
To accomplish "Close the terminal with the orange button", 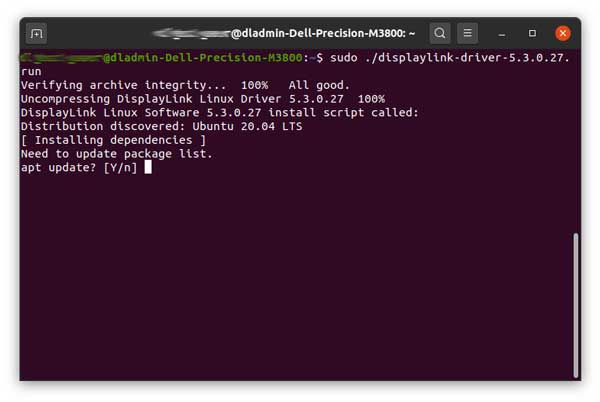I will click(x=563, y=33).
